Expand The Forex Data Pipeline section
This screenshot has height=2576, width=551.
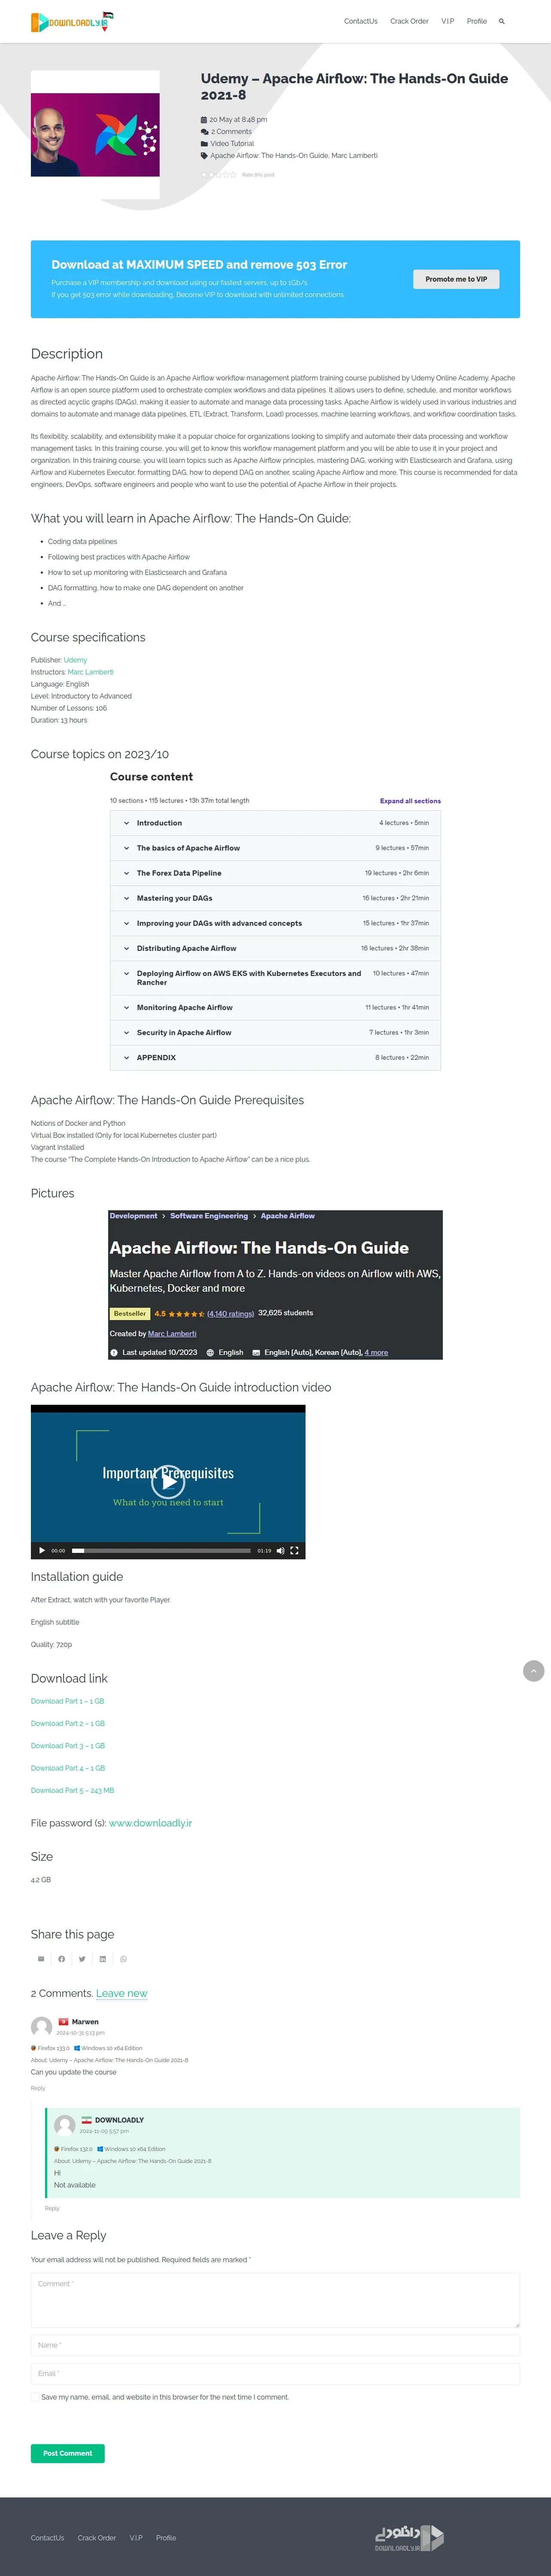275,873
